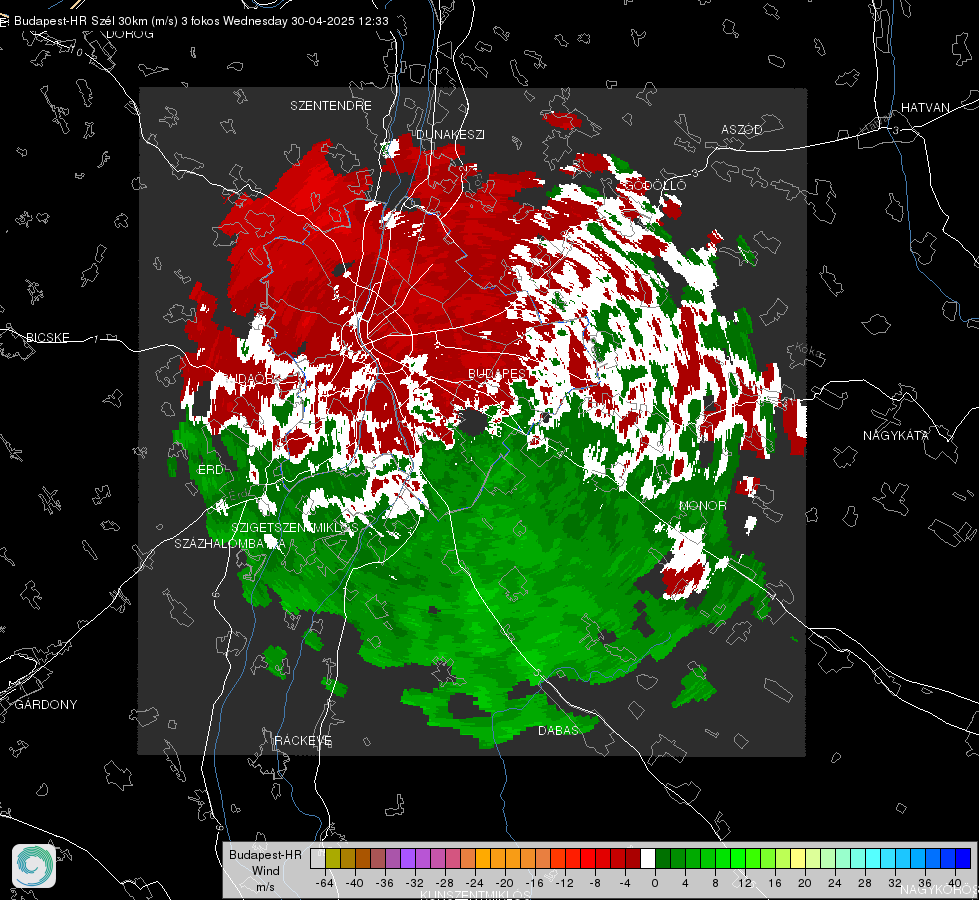Click the DOROG city label
Viewport: 979px width, 900px height.
pyautogui.click(x=130, y=34)
